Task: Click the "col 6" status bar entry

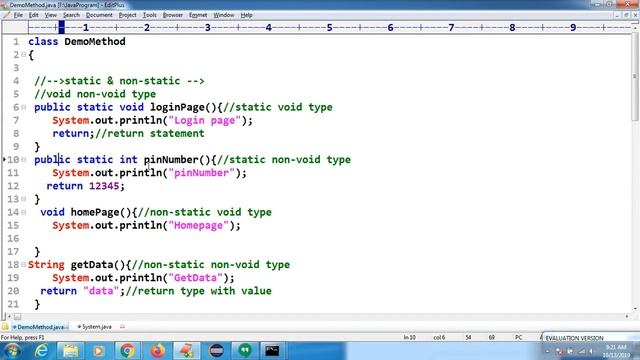Action: coord(439,338)
